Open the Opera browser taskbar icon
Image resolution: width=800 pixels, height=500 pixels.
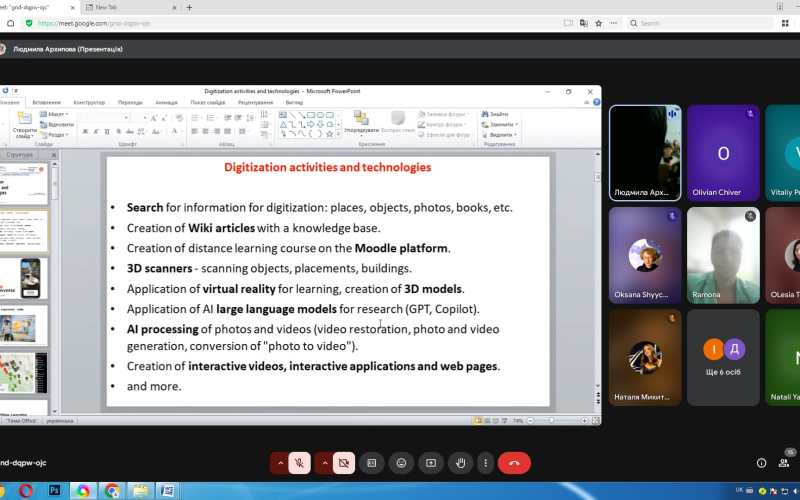[x=26, y=491]
